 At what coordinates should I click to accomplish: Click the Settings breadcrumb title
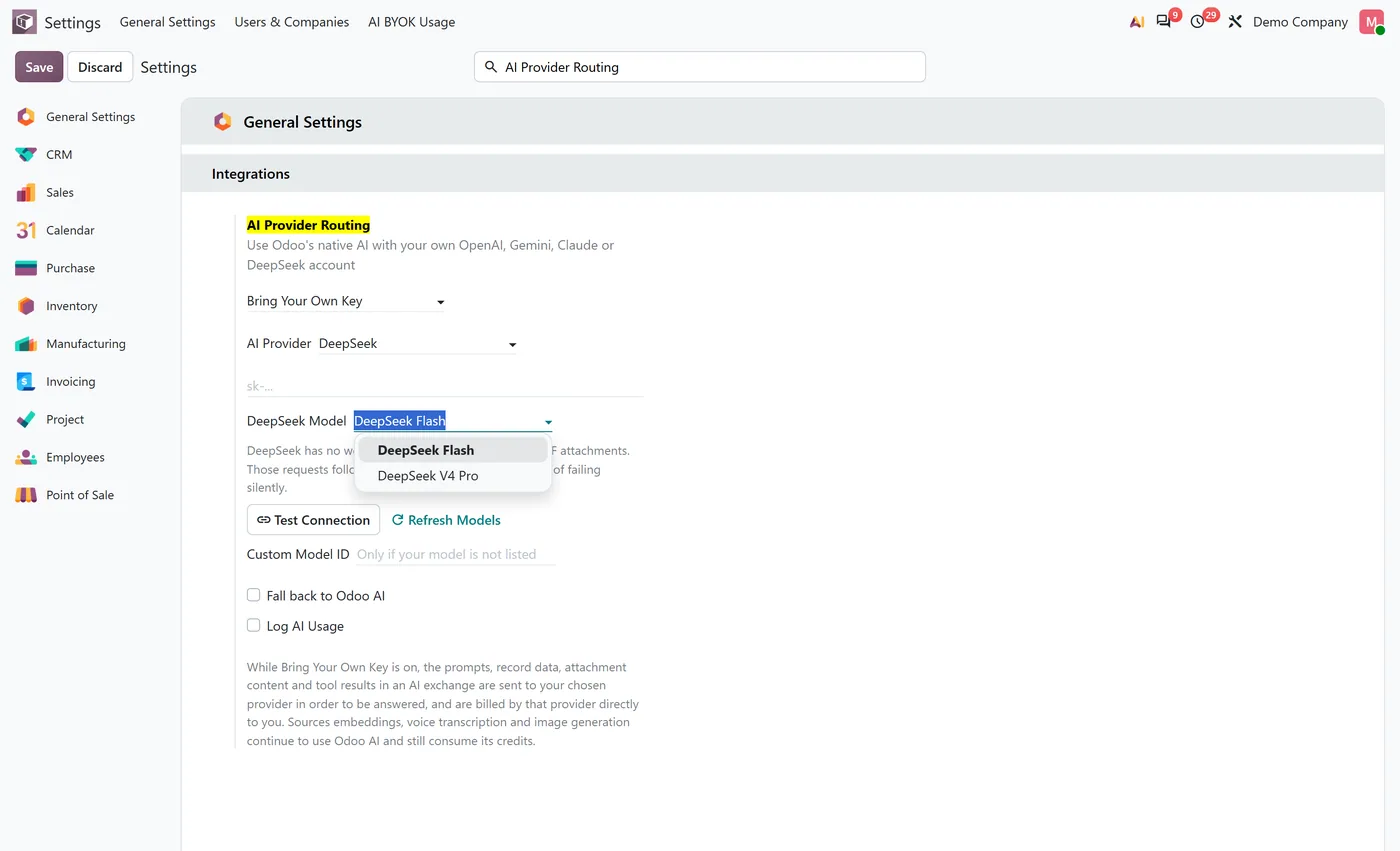pos(168,67)
